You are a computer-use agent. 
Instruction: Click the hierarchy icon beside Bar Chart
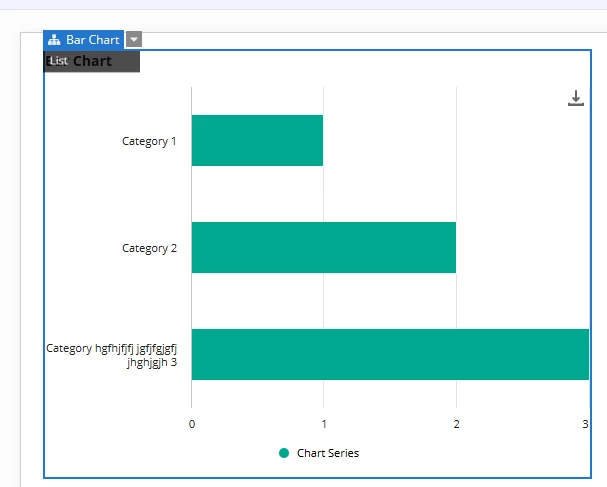coord(54,40)
